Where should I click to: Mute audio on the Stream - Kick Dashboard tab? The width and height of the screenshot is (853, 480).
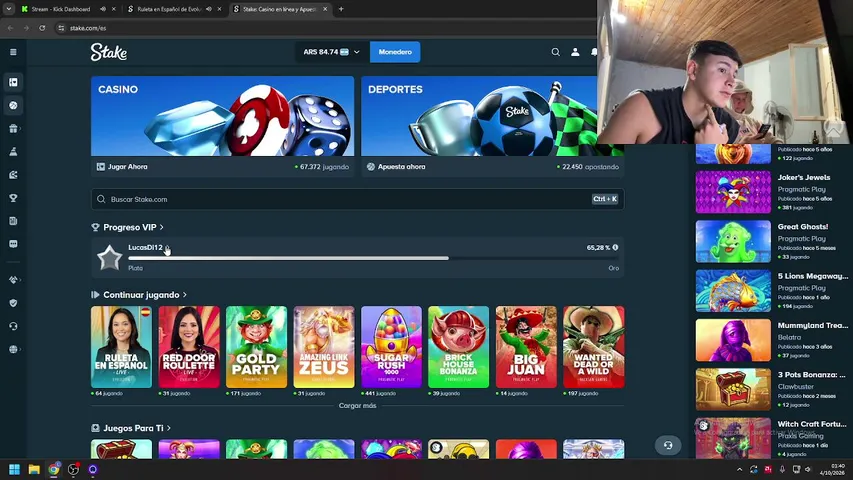coord(103,9)
